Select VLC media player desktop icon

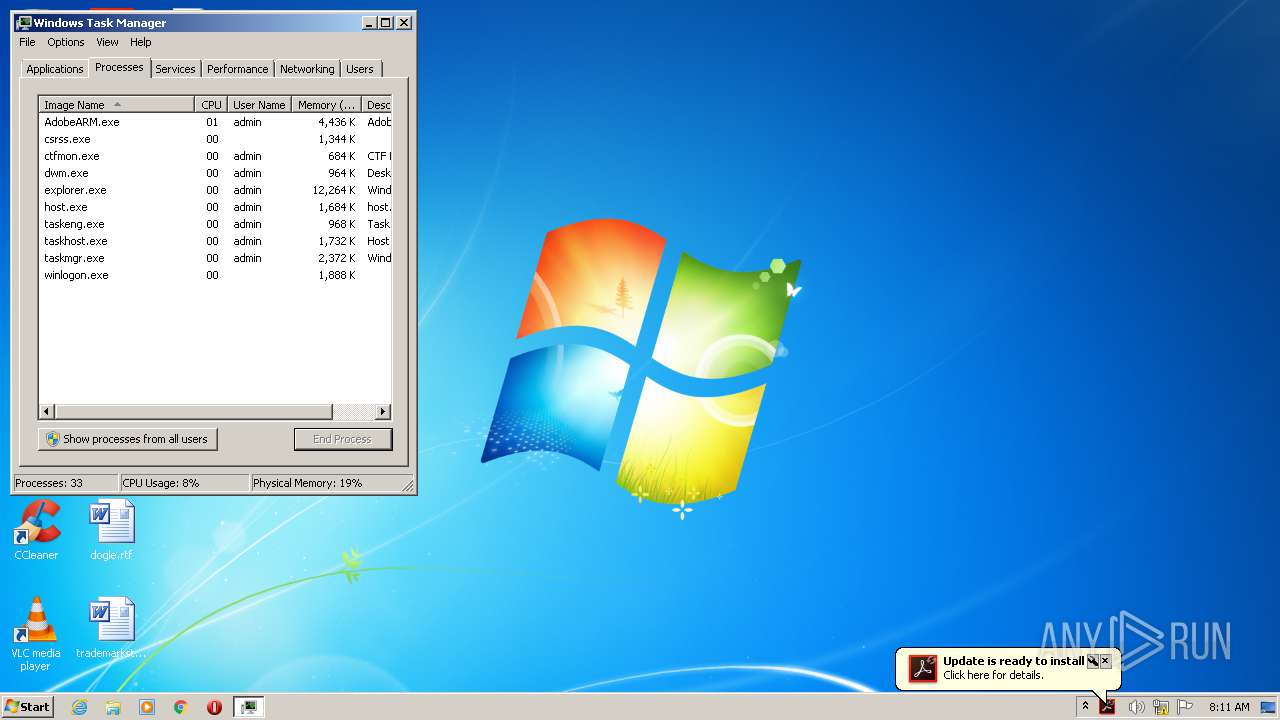36,634
